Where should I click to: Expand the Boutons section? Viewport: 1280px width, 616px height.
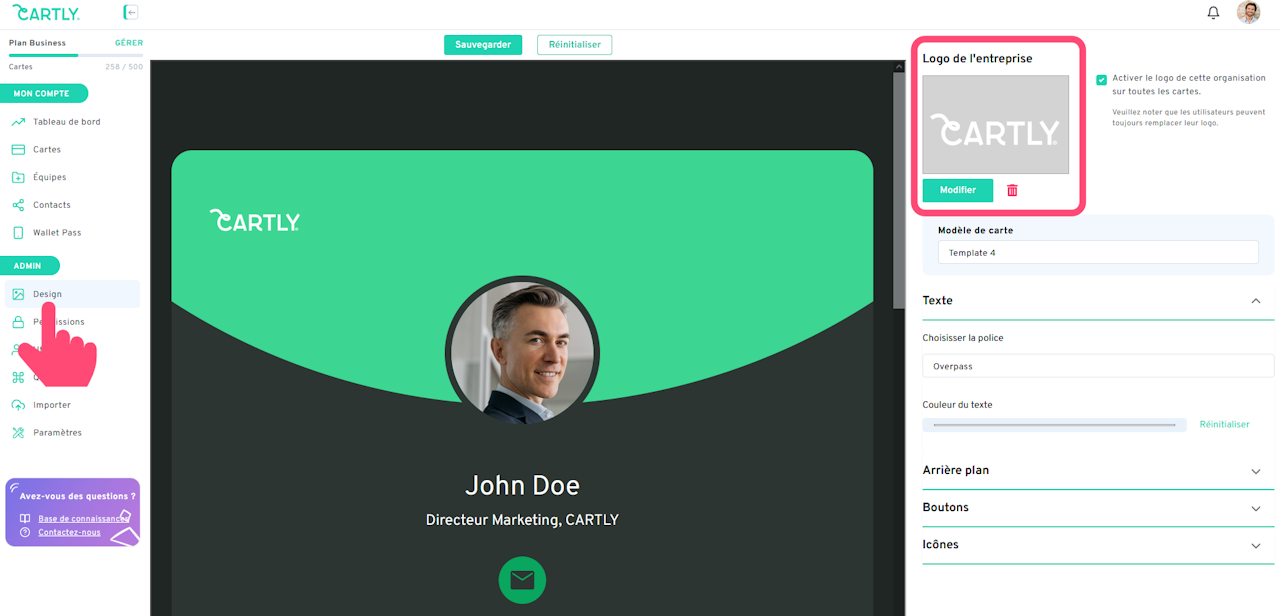(1256, 508)
